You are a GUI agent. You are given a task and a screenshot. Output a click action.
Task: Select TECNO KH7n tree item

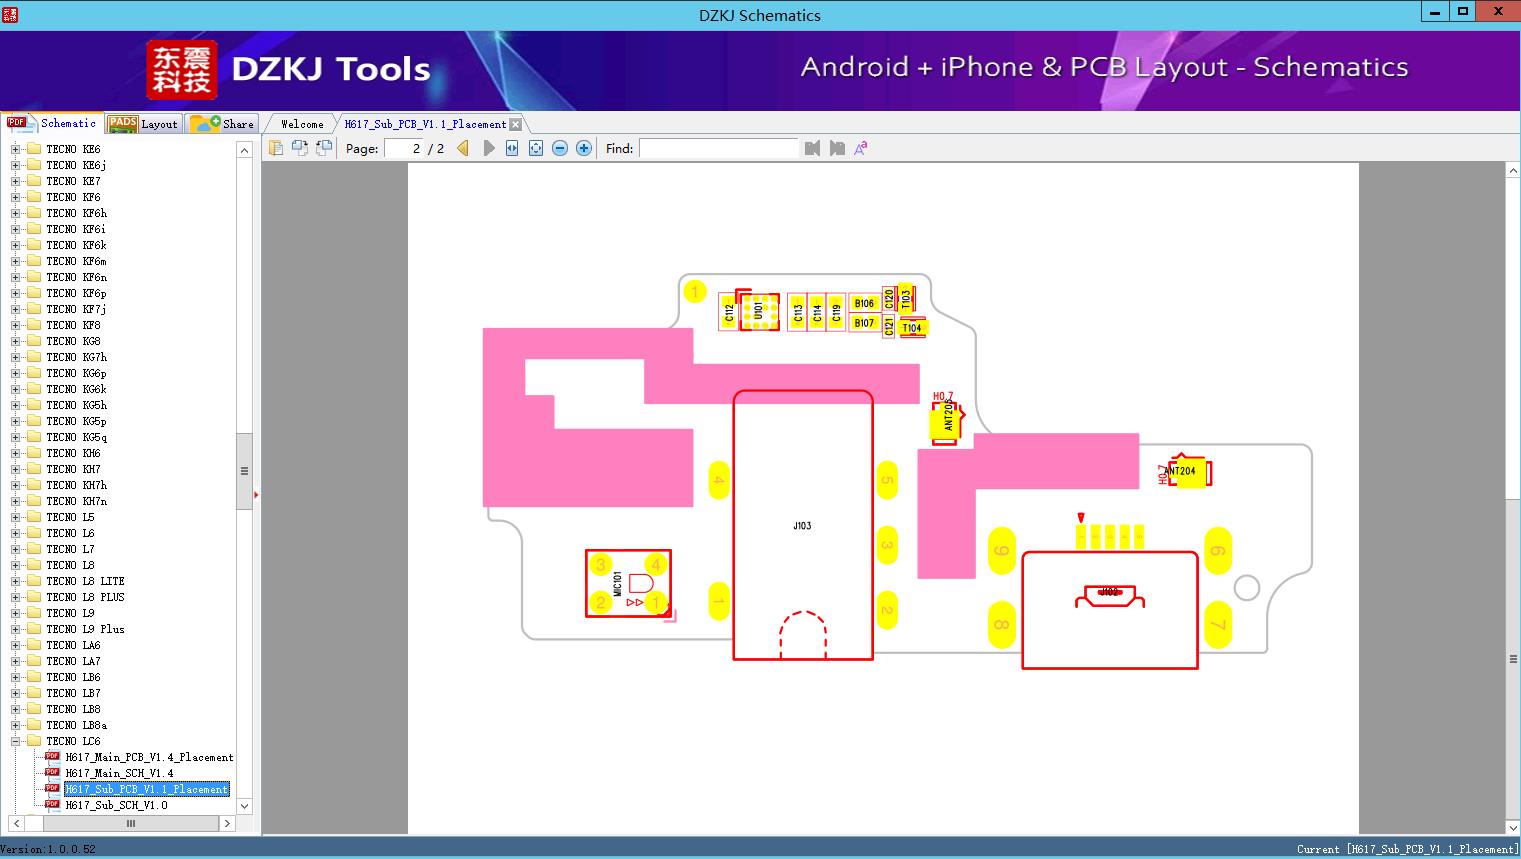(76, 501)
